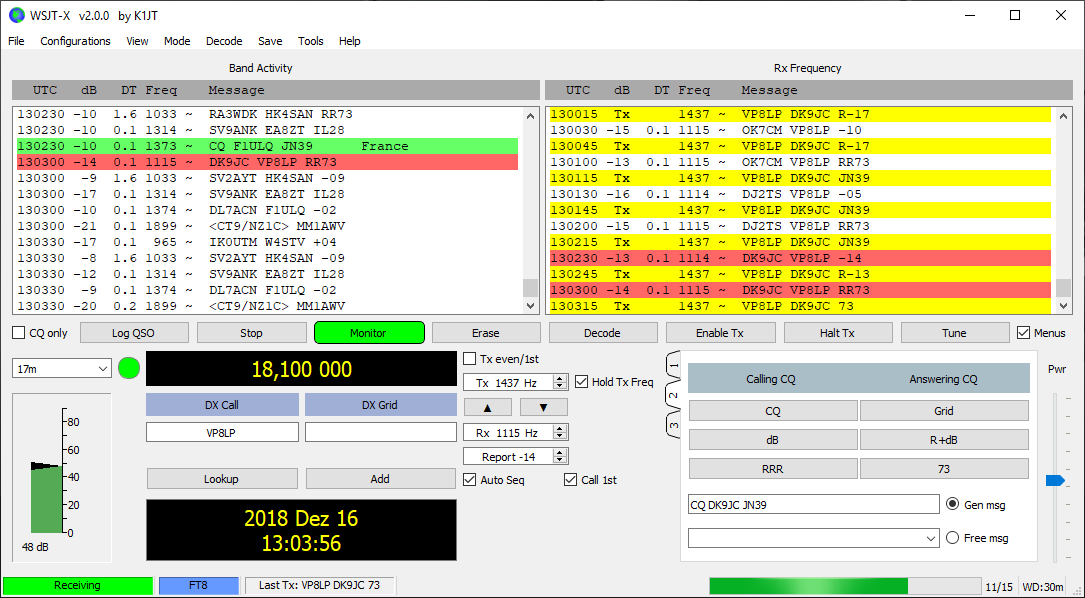Switch to message tab 1
The width and height of the screenshot is (1085, 598).
[x=675, y=364]
